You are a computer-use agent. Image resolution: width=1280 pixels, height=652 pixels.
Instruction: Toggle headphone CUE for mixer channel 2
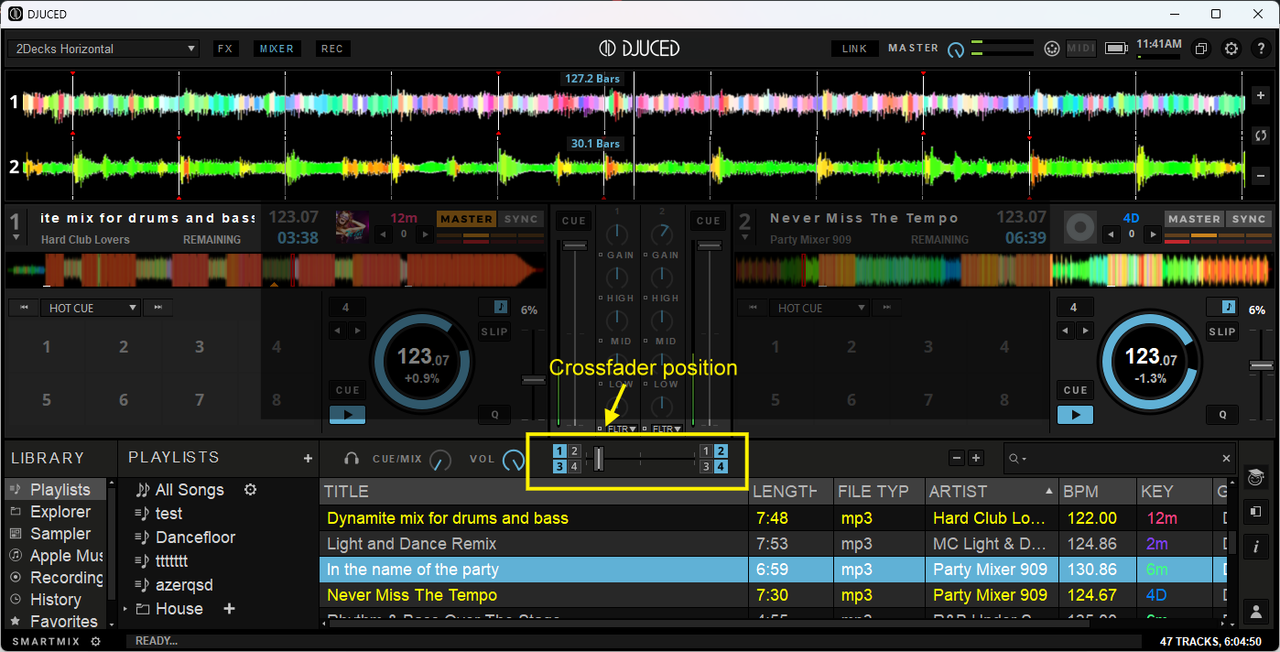[x=708, y=221]
